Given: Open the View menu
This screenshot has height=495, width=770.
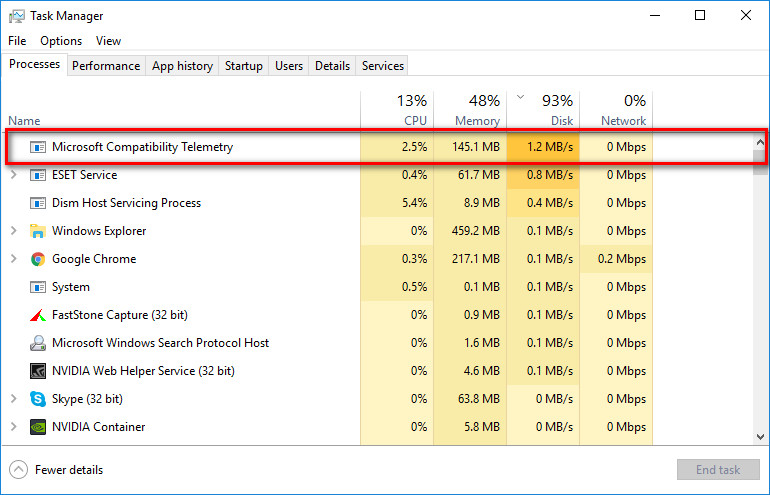Looking at the screenshot, I should [x=108, y=41].
